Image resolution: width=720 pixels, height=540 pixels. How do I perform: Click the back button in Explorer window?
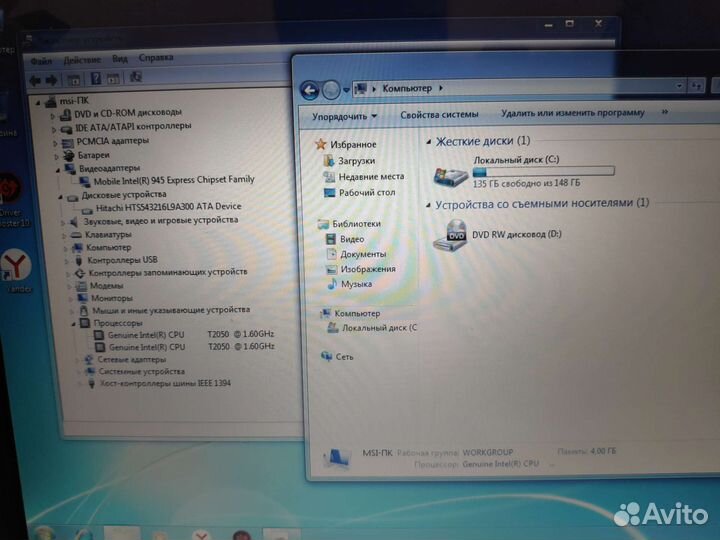309,90
